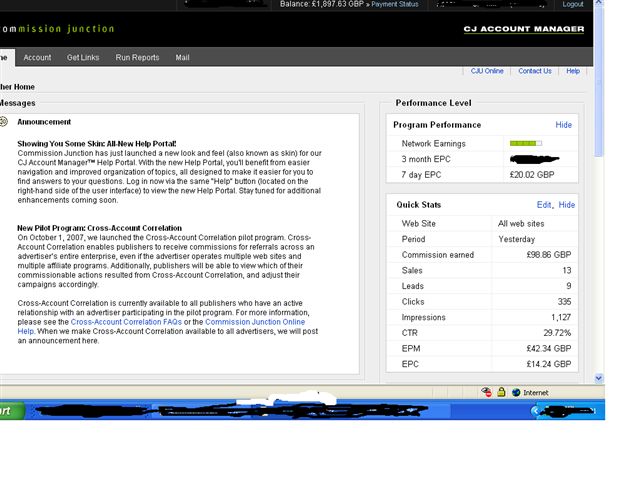This screenshot has height=480, width=640.
Task: Click the CTR value 29.72%
Action: click(557, 333)
